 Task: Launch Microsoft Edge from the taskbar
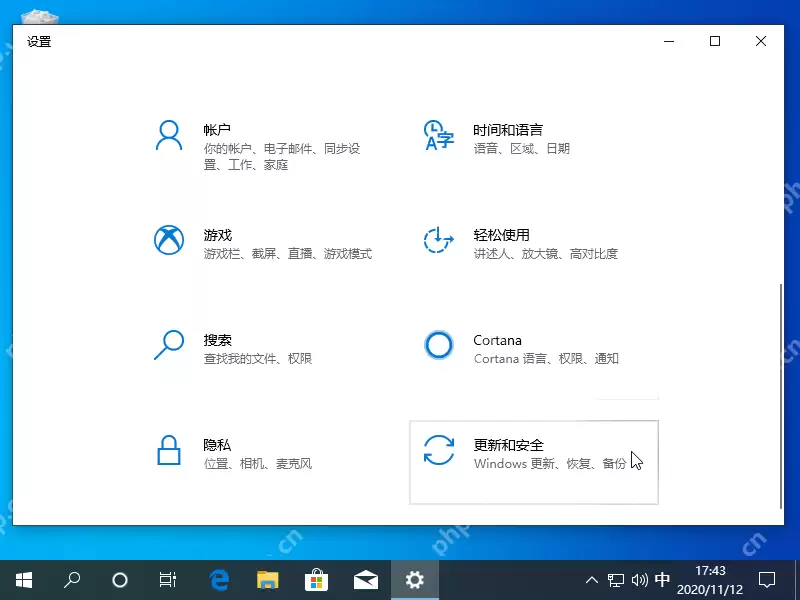[218, 579]
